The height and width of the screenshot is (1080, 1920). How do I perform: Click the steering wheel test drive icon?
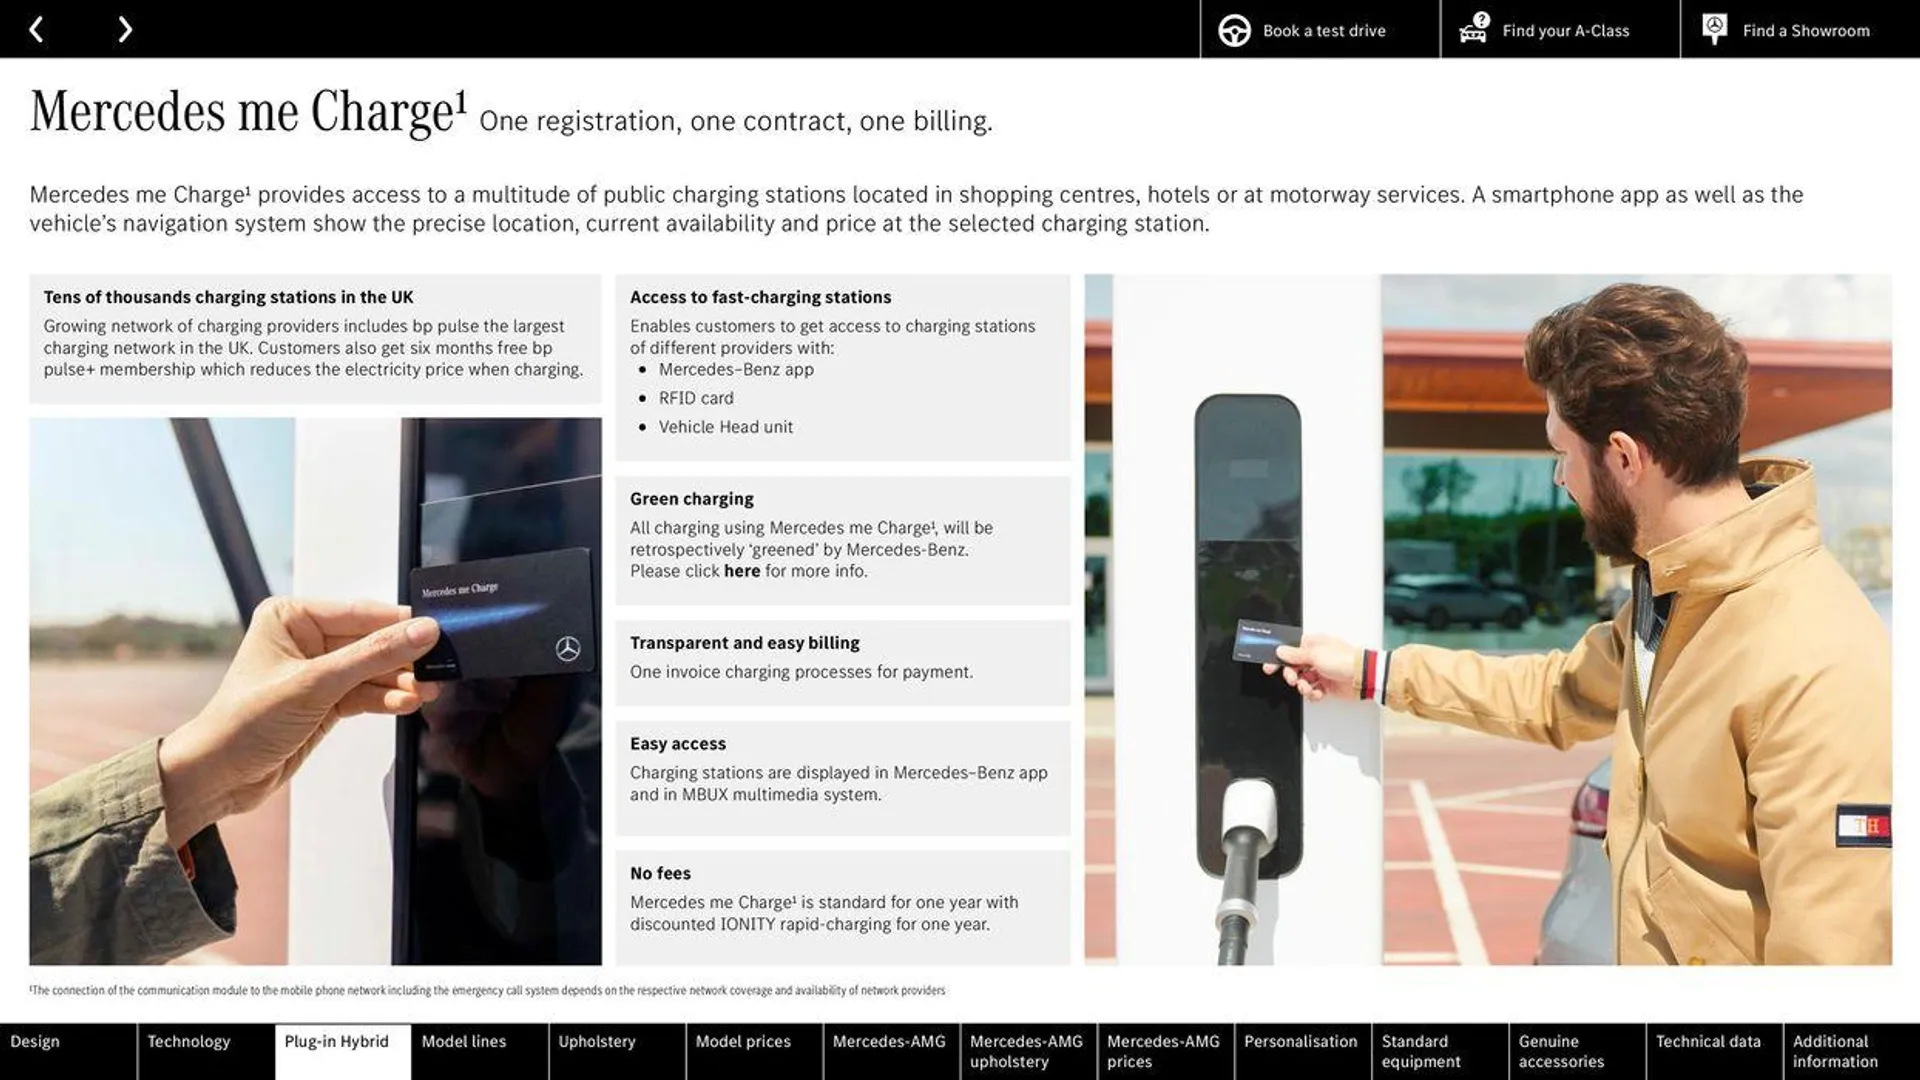[1232, 29]
